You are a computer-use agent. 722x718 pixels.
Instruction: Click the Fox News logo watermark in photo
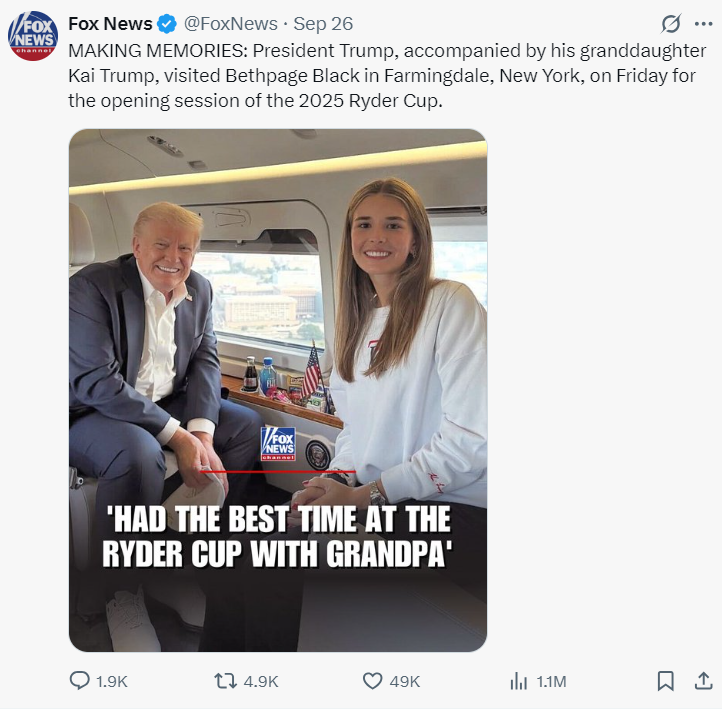tap(278, 443)
